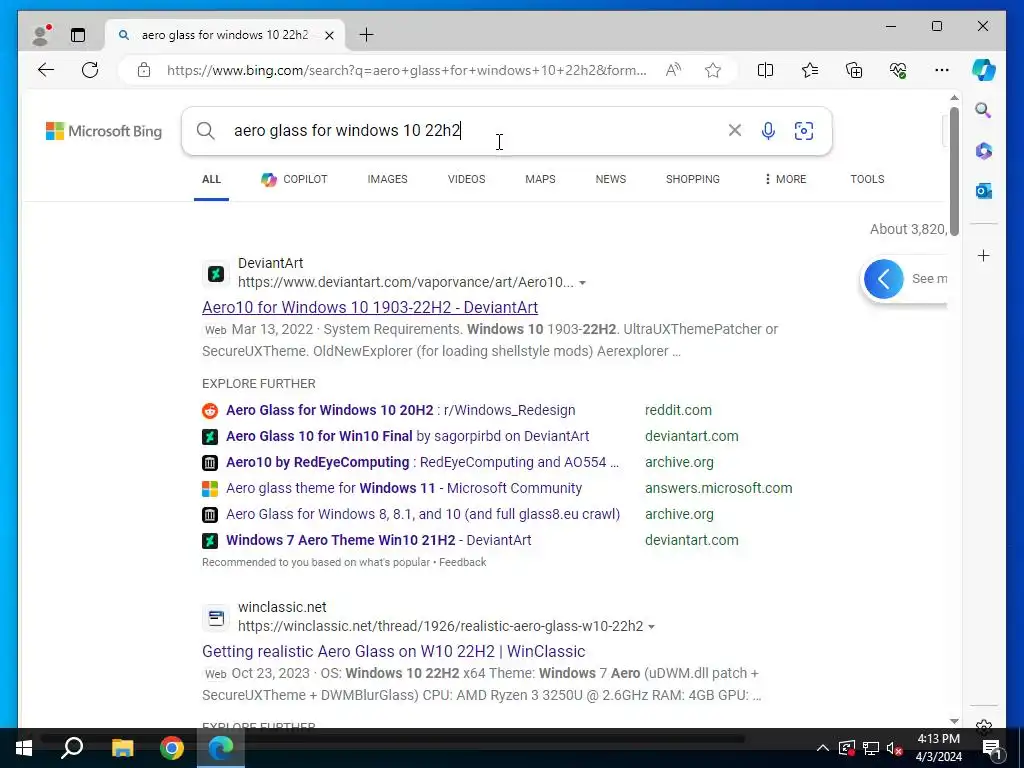The width and height of the screenshot is (1024, 768).
Task: Open Aero Glass for Windows 10 20H2 reddit link
Action: 400,410
